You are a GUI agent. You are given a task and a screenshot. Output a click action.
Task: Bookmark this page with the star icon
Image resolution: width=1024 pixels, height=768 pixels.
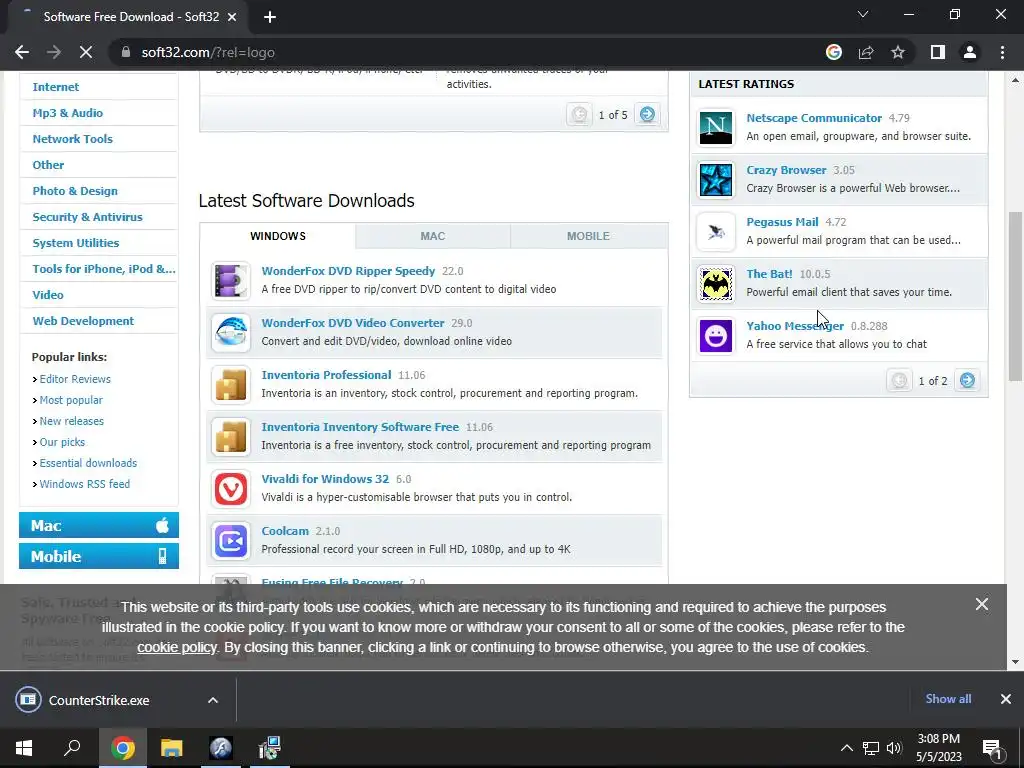898,52
